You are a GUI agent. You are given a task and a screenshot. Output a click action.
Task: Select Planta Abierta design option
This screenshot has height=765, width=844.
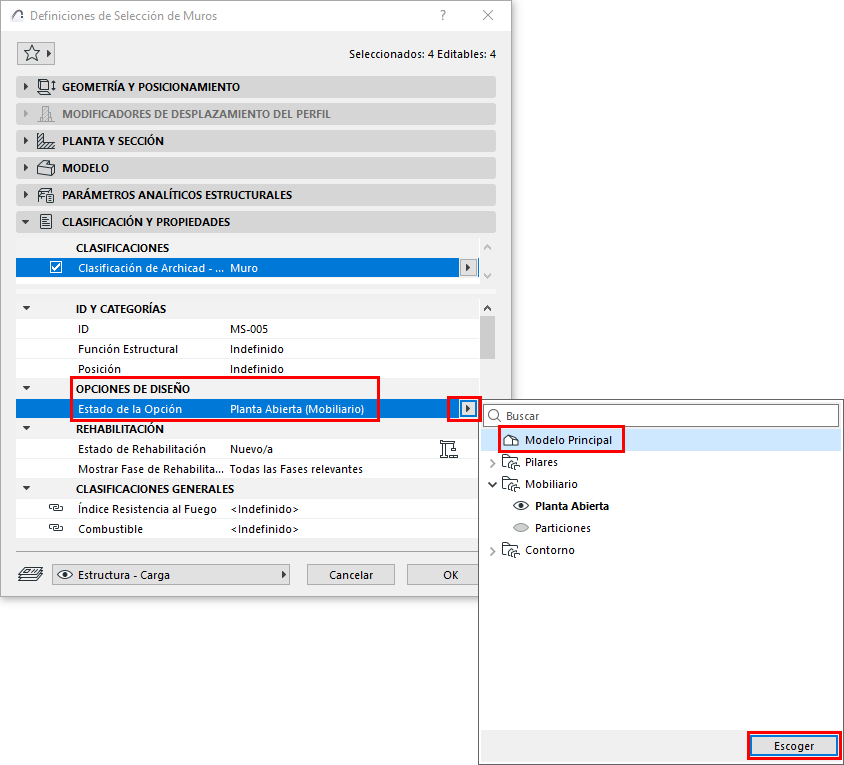(x=572, y=506)
